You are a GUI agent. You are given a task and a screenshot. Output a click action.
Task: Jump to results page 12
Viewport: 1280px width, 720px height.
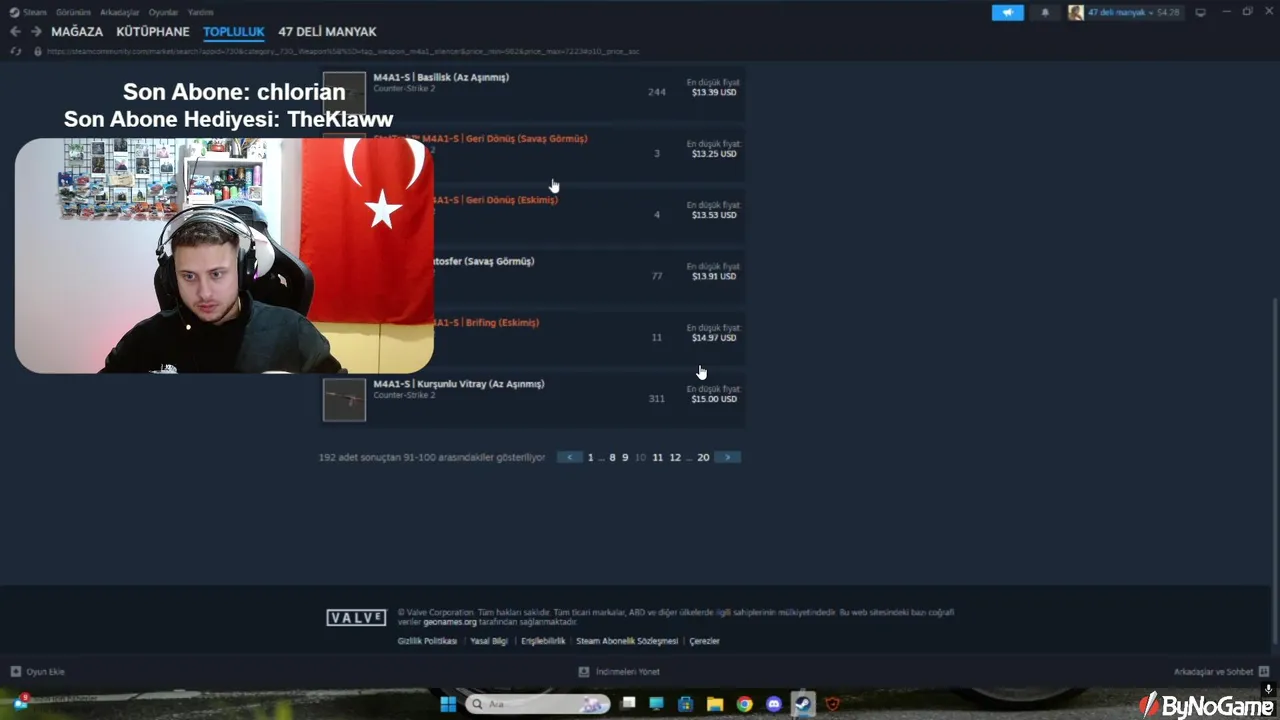(675, 457)
